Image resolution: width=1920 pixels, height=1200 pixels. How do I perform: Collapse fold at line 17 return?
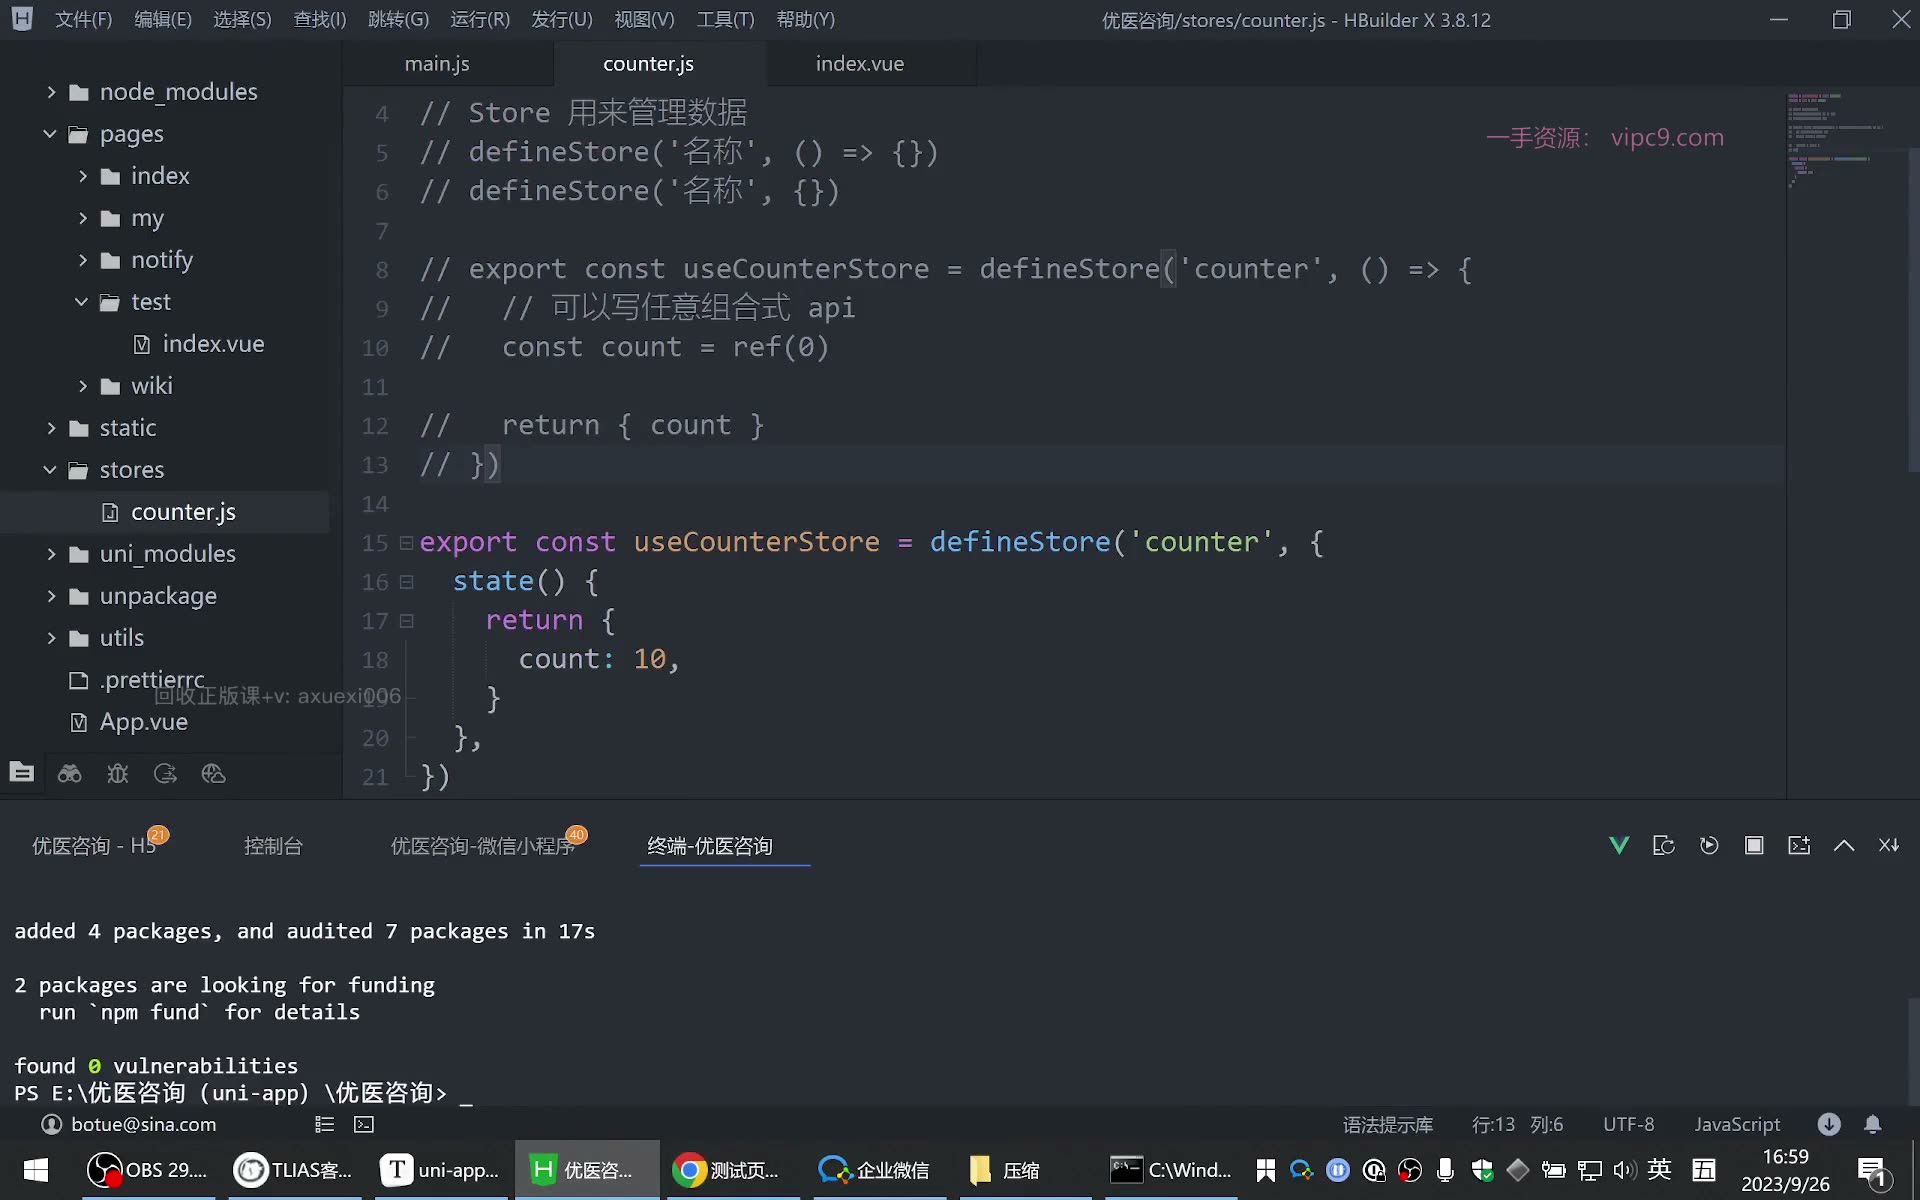pyautogui.click(x=406, y=621)
